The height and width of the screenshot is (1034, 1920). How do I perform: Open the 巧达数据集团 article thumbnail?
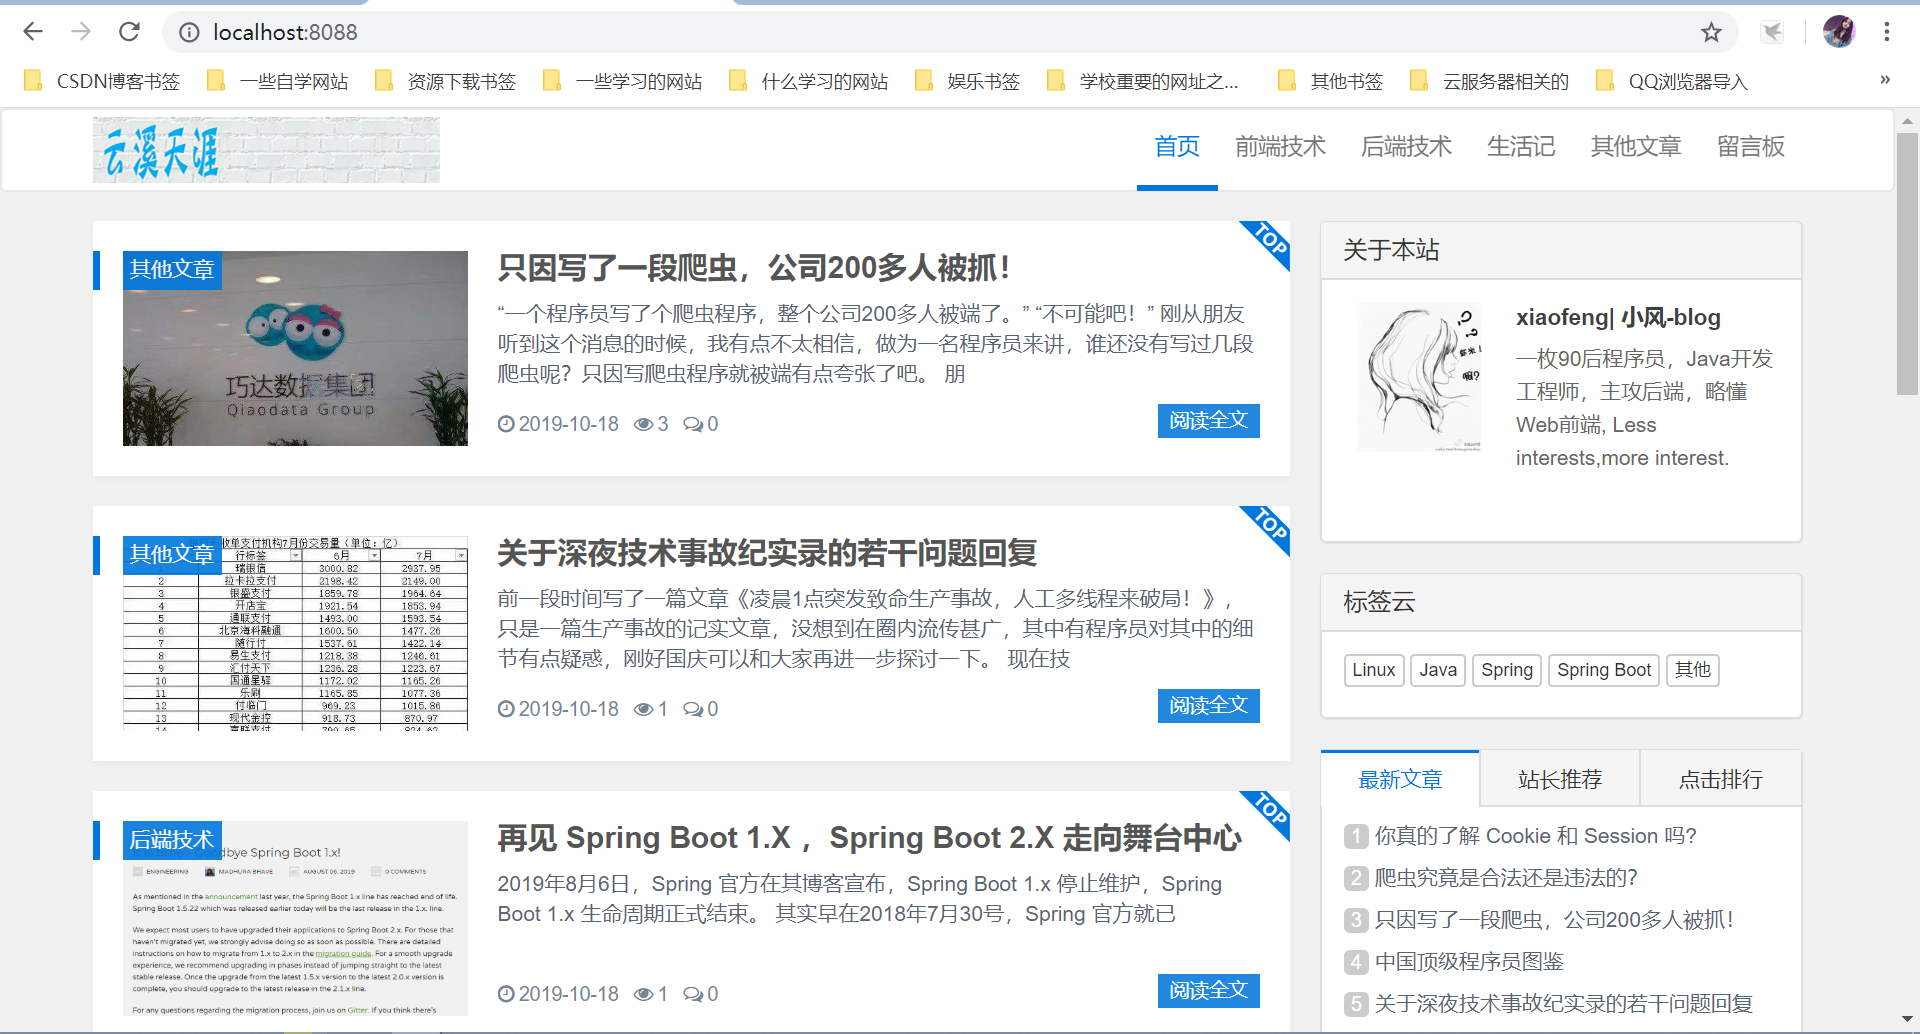[295, 348]
